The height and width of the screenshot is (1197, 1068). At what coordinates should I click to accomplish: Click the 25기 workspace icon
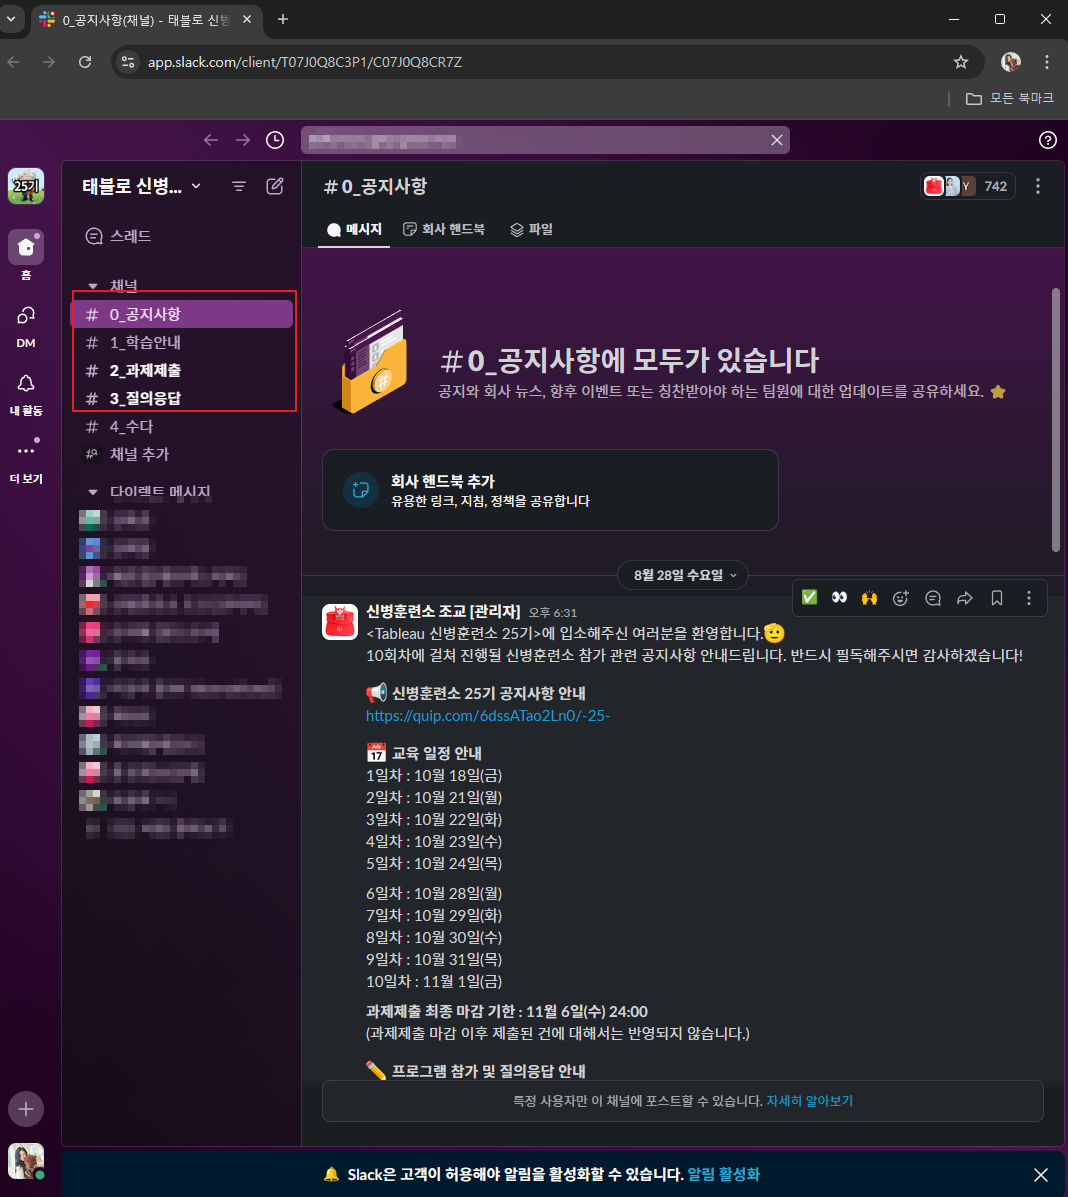[x=26, y=186]
